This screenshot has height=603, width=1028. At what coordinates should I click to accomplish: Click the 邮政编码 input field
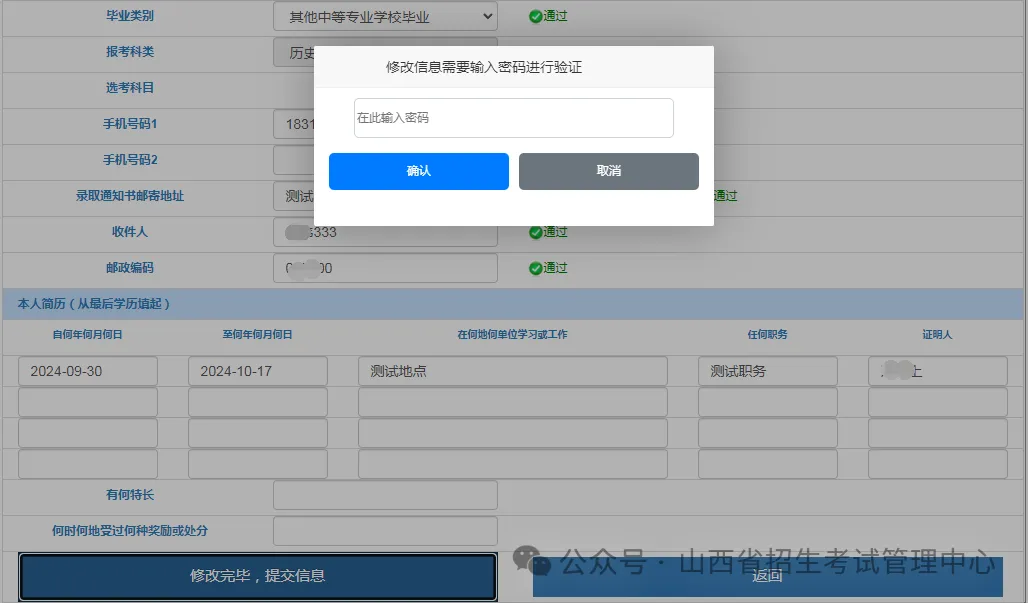[x=386, y=268]
